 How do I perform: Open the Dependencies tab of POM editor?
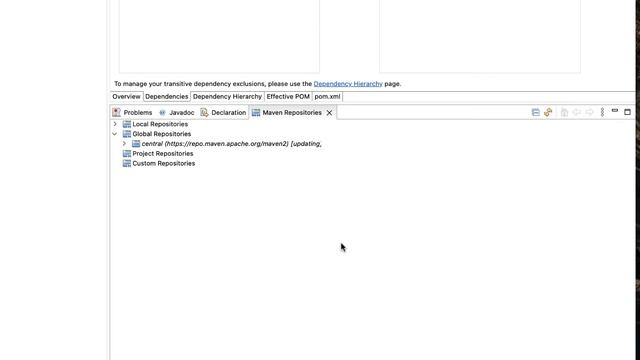click(167, 97)
